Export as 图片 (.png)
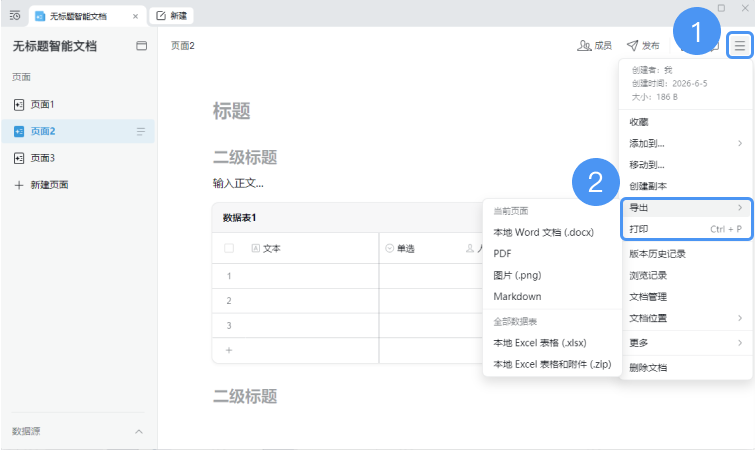Screen dimensions: 755x450 552,275
